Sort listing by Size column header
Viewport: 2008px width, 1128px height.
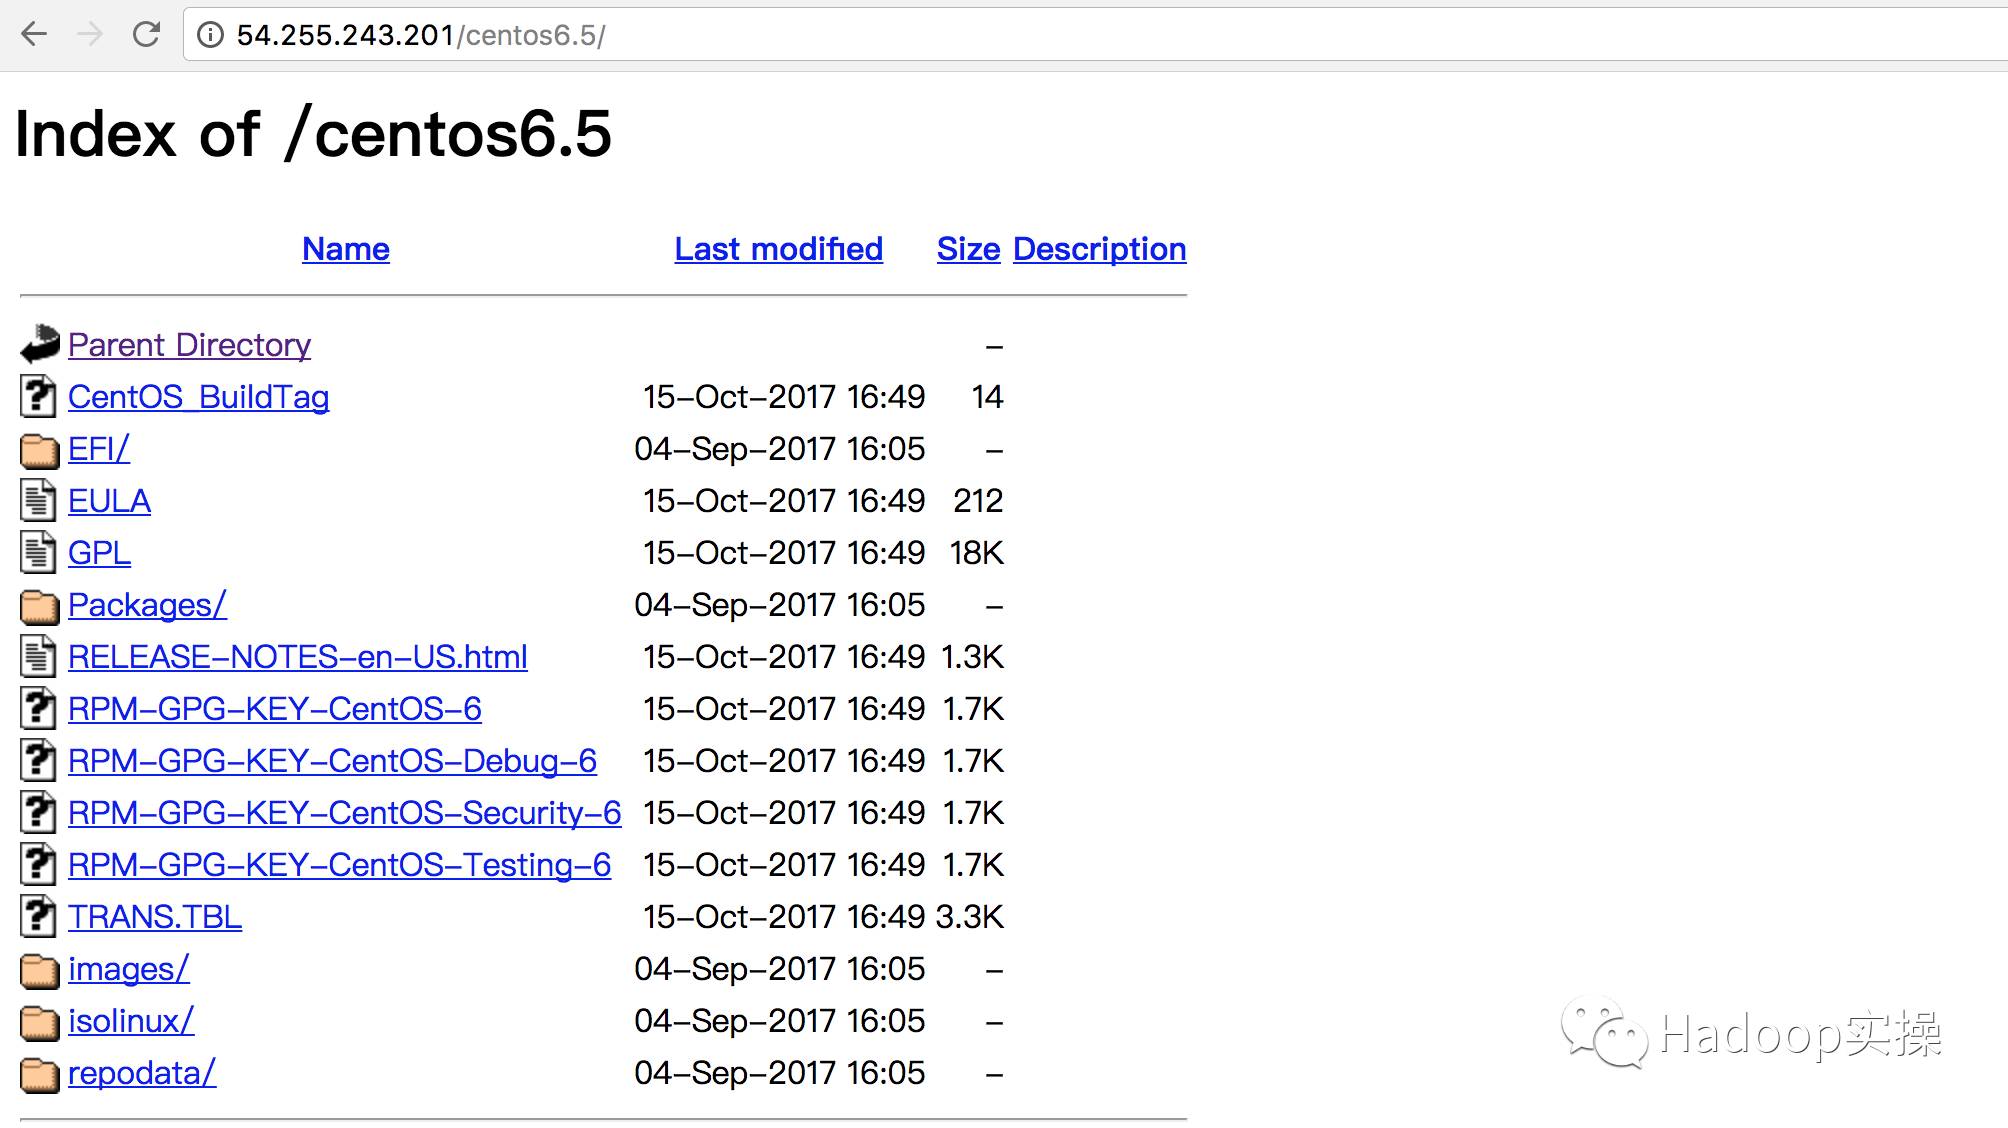pos(968,249)
